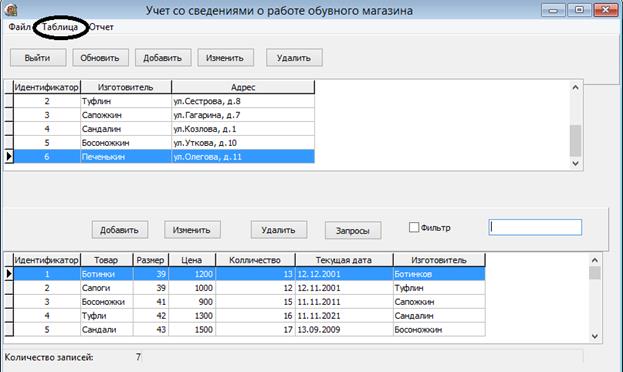Click the Обновить button

100,58
